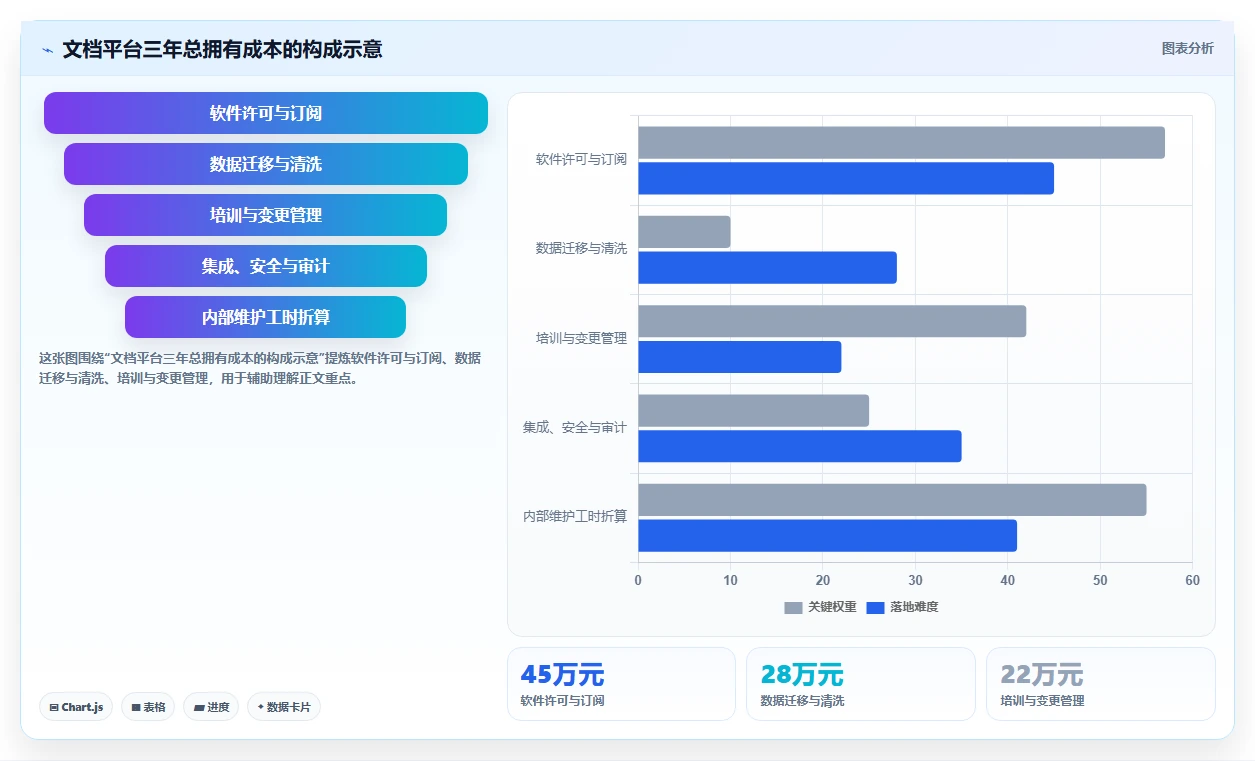Click the x-axis tick value 30

pos(915,580)
